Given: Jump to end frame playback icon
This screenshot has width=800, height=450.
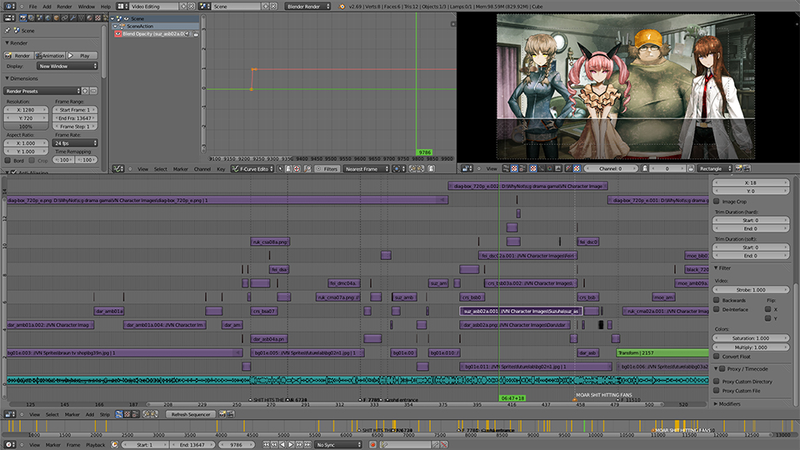Looking at the screenshot, I should (x=307, y=444).
